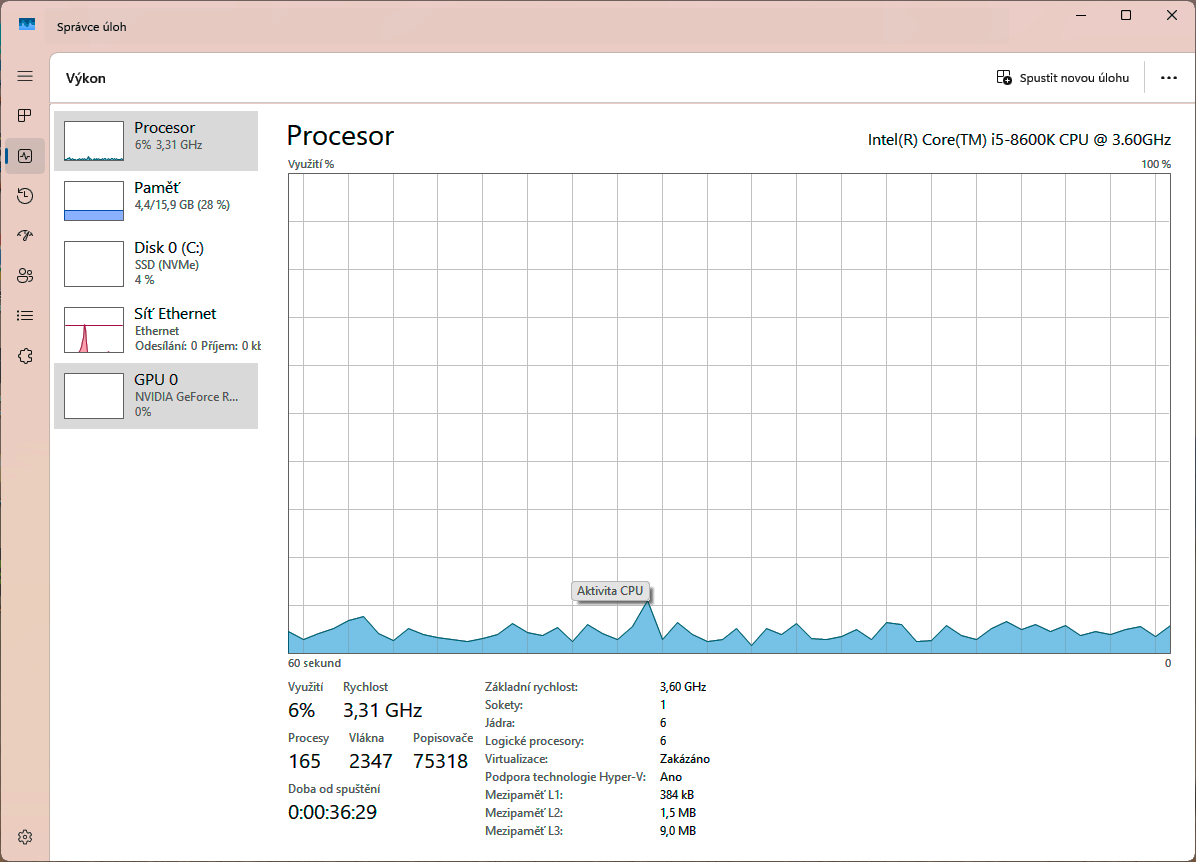Select the Performance page sidebar icon
The height and width of the screenshot is (862, 1196).
(x=25, y=156)
